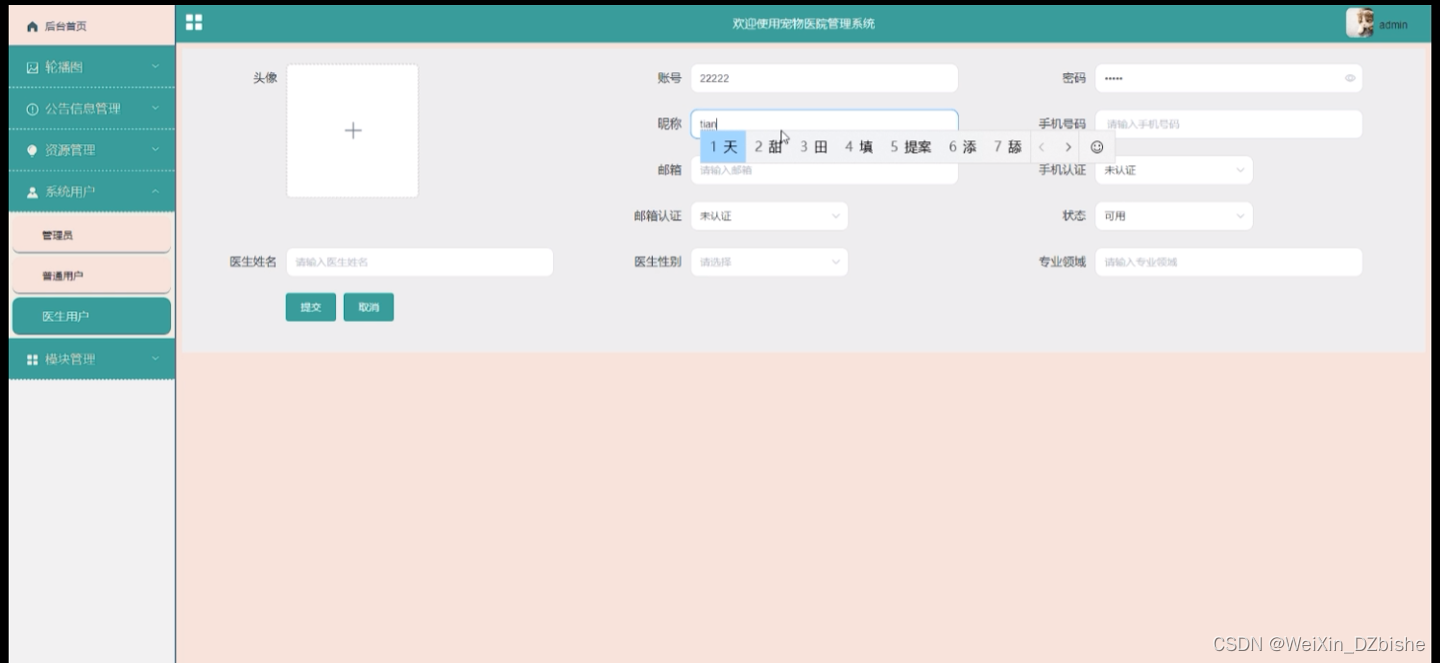Viewport: 1440px width, 663px height.
Task: Choose IME candidate 7 舔
Action: click(x=1008, y=147)
